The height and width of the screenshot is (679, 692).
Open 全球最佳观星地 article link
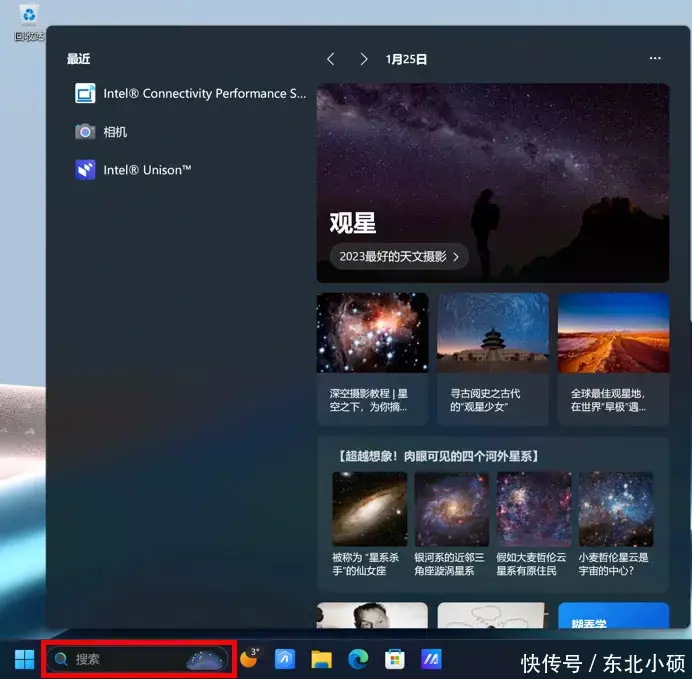[x=608, y=400]
